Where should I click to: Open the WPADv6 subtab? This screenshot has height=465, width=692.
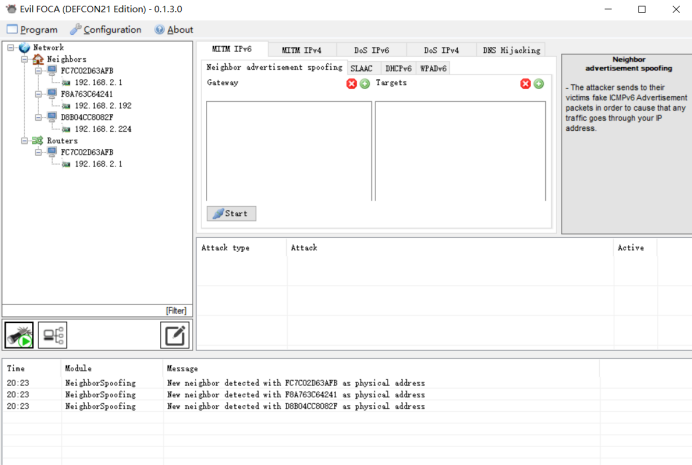click(x=433, y=68)
